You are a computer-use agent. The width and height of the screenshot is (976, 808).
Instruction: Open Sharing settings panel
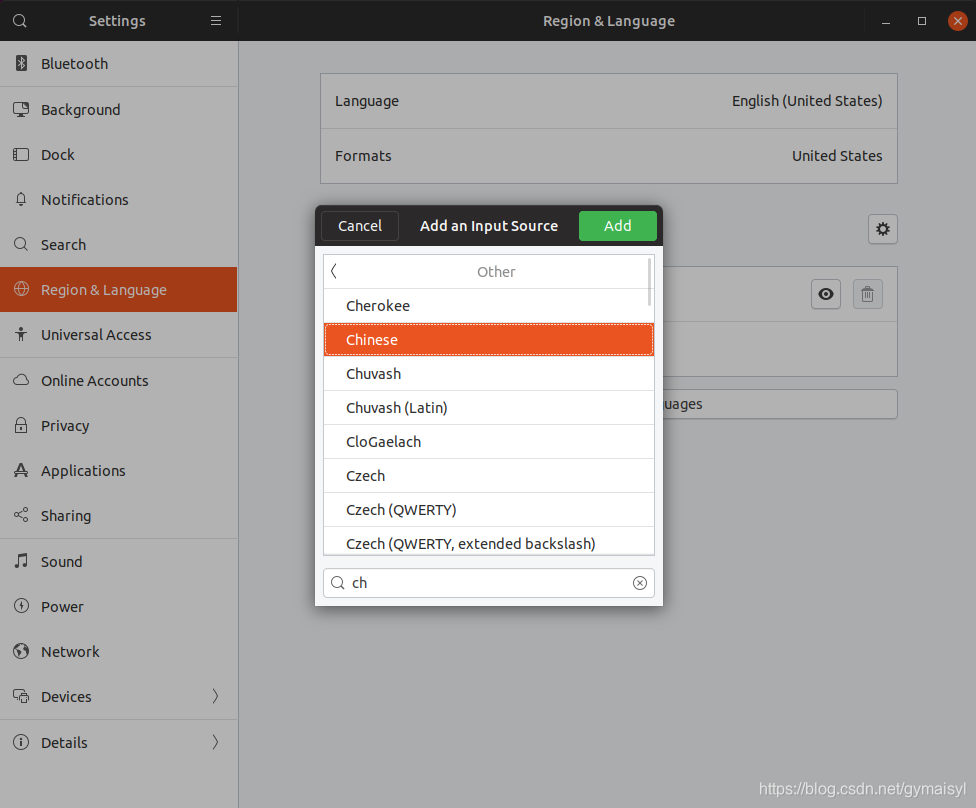pos(119,515)
